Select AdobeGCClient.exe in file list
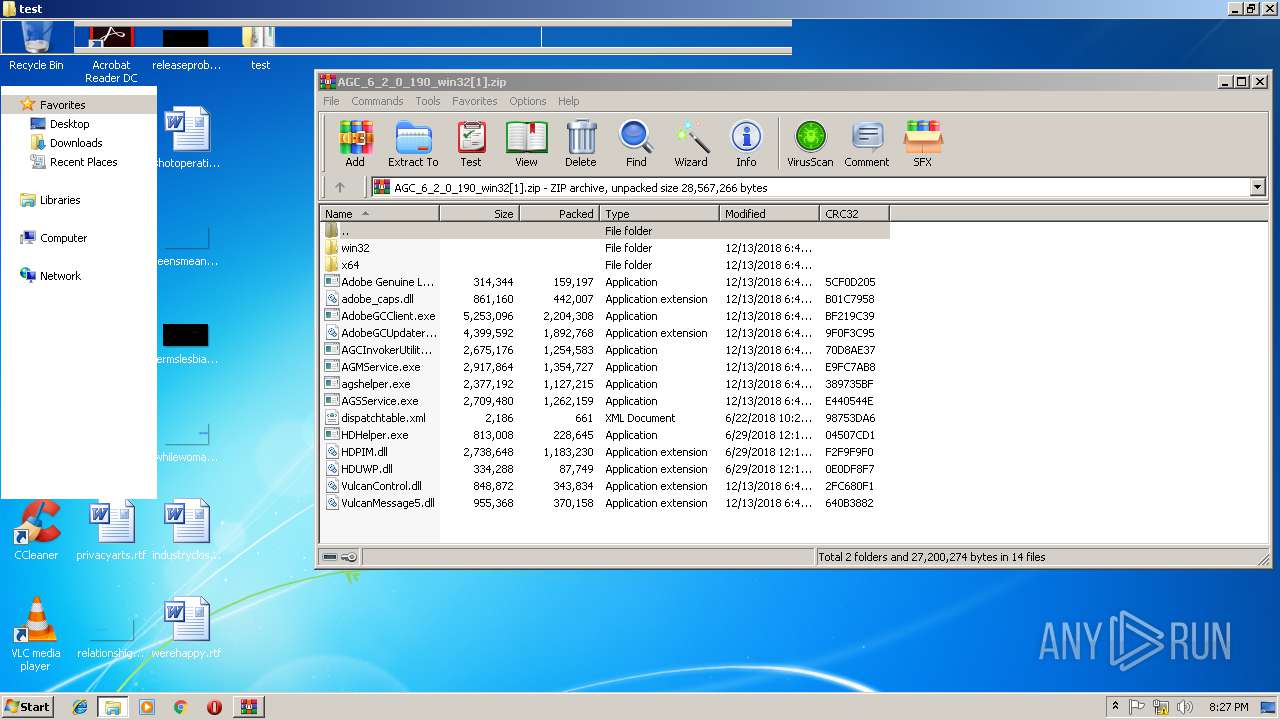The height and width of the screenshot is (720, 1280). point(388,316)
